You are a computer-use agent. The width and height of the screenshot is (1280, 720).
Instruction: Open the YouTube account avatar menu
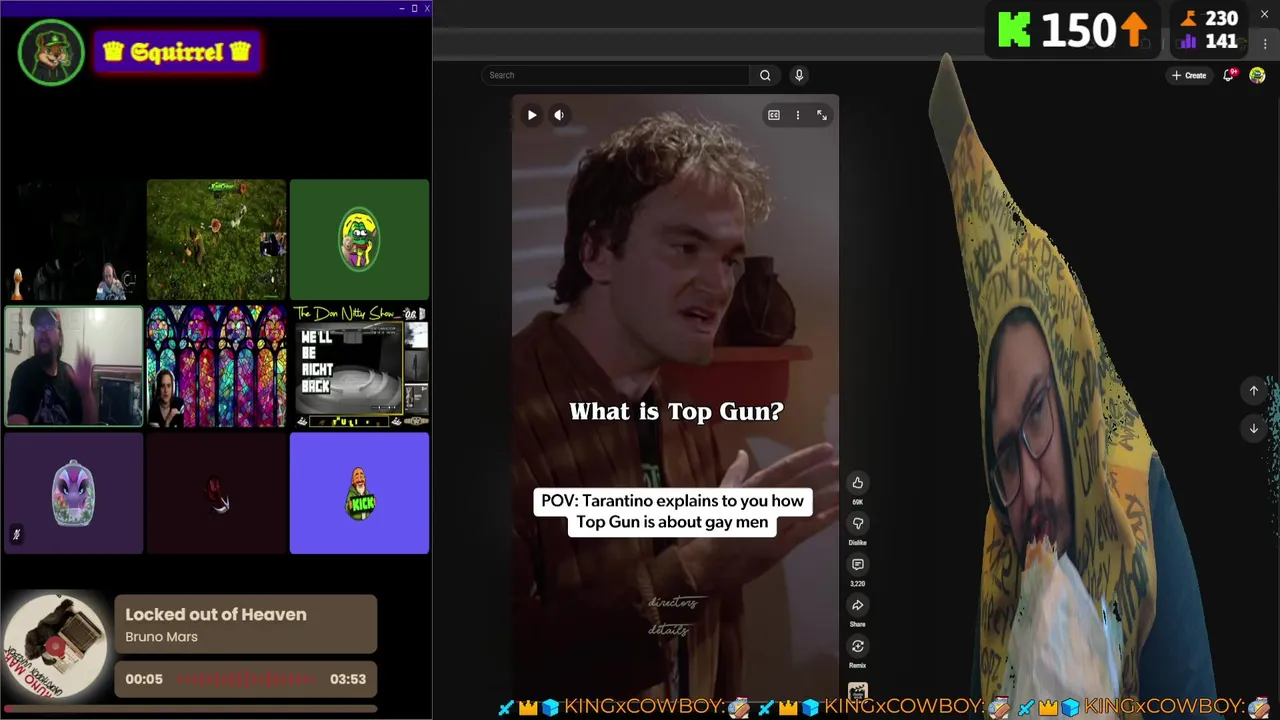coord(1257,75)
